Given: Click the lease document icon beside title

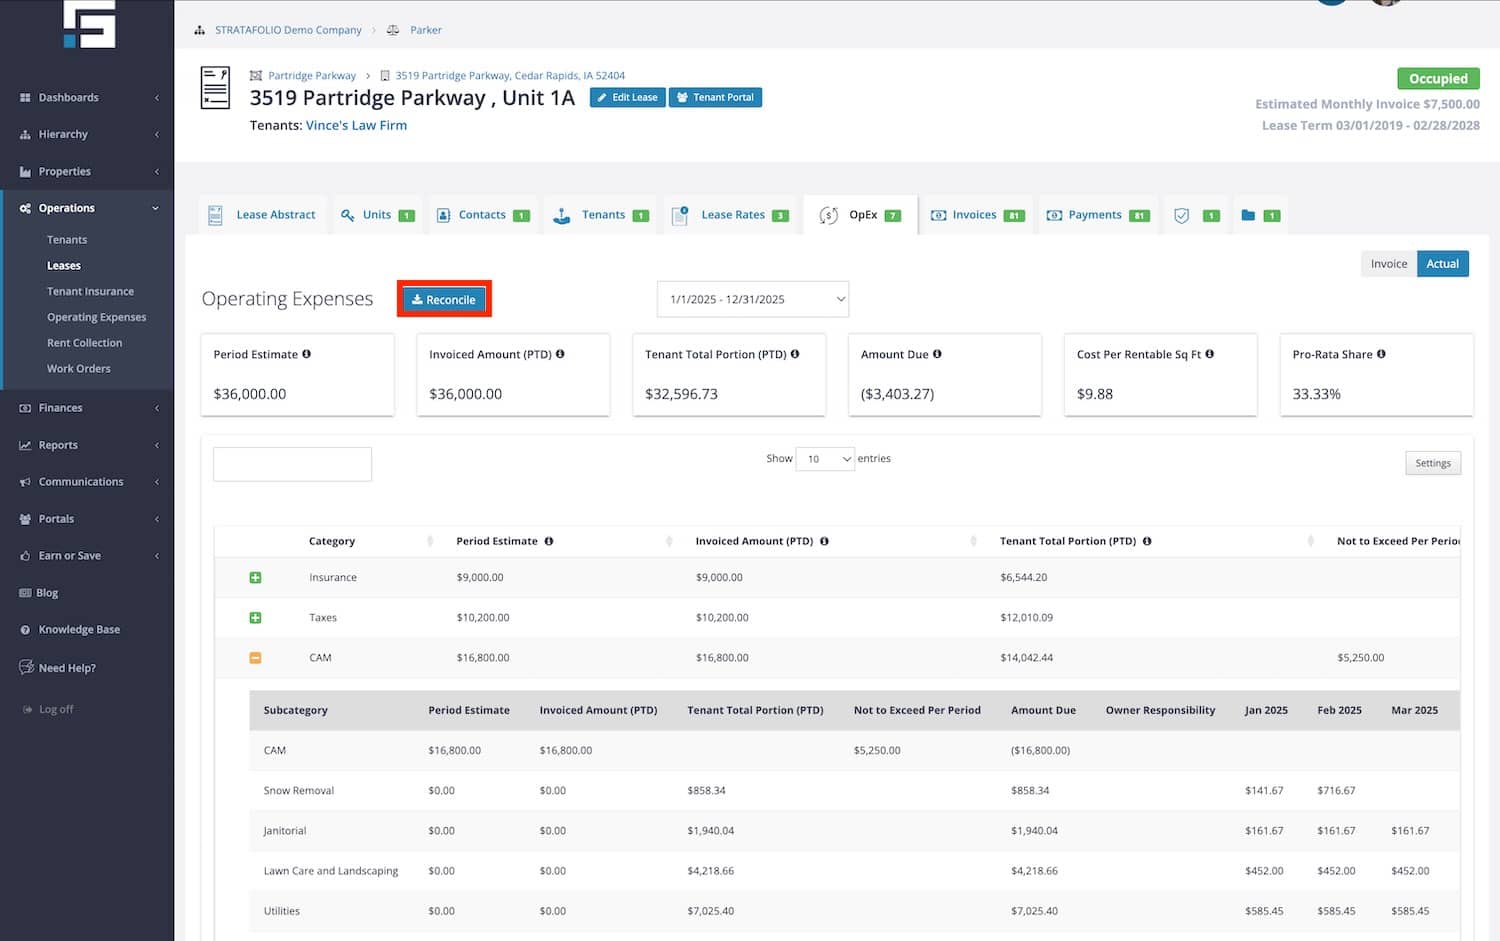Looking at the screenshot, I should click(215, 88).
